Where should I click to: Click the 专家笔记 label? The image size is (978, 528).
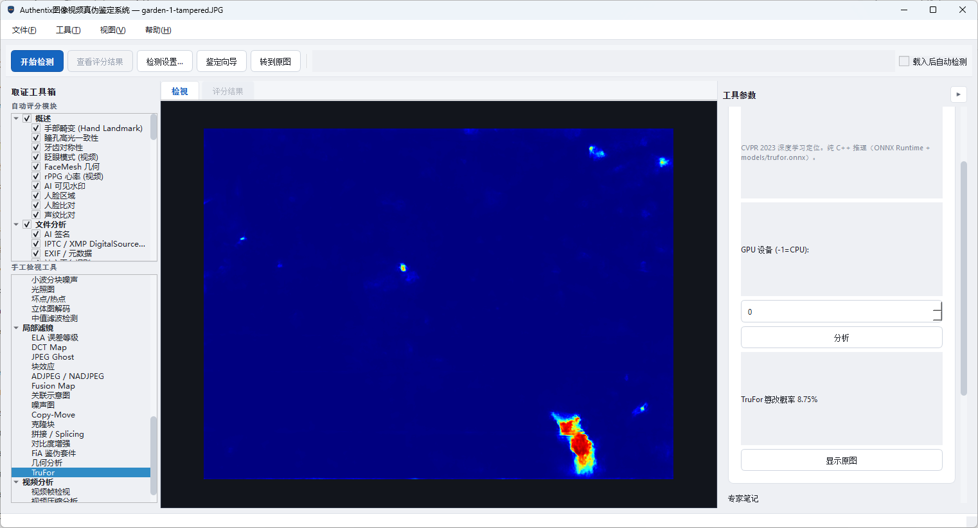(x=743, y=499)
